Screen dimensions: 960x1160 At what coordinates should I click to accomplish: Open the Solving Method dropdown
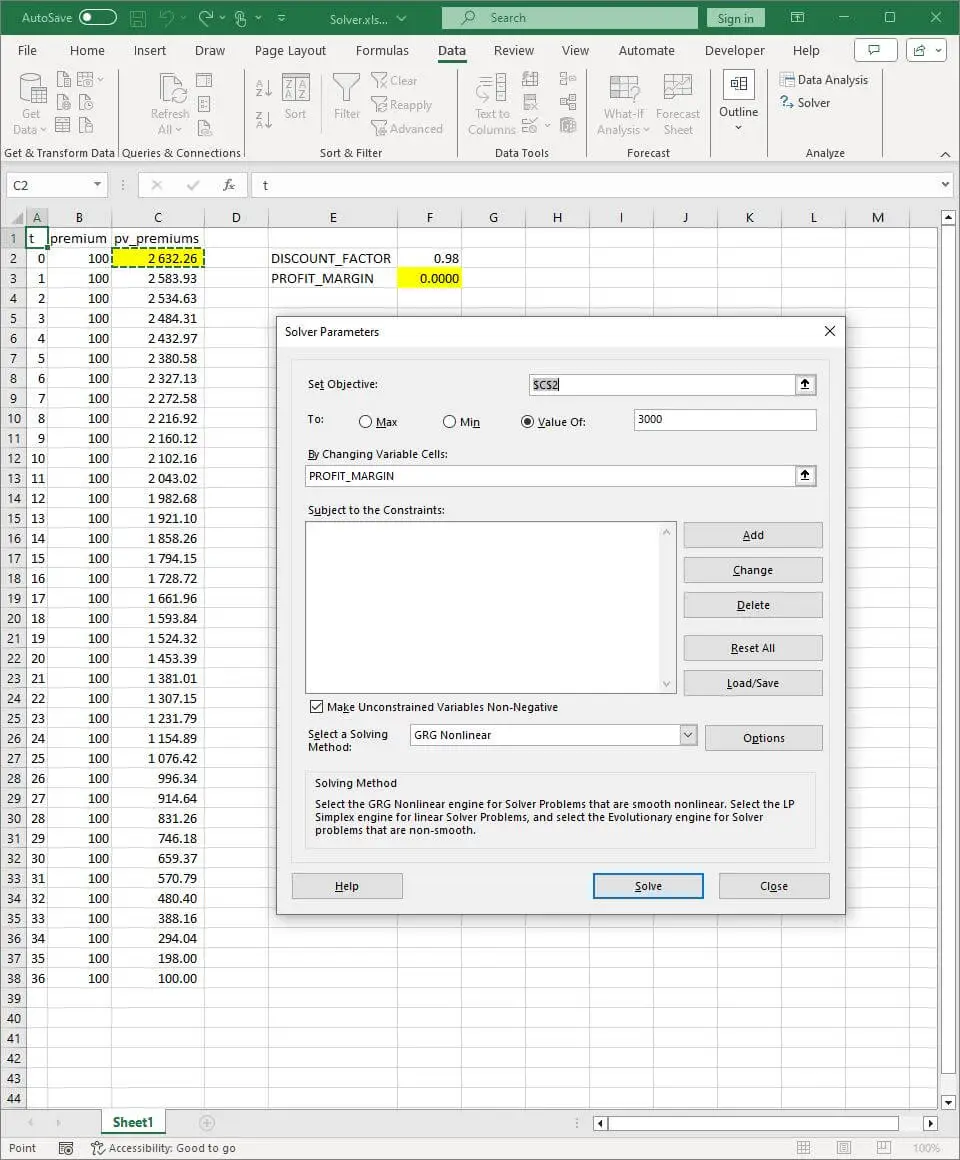[688, 735]
